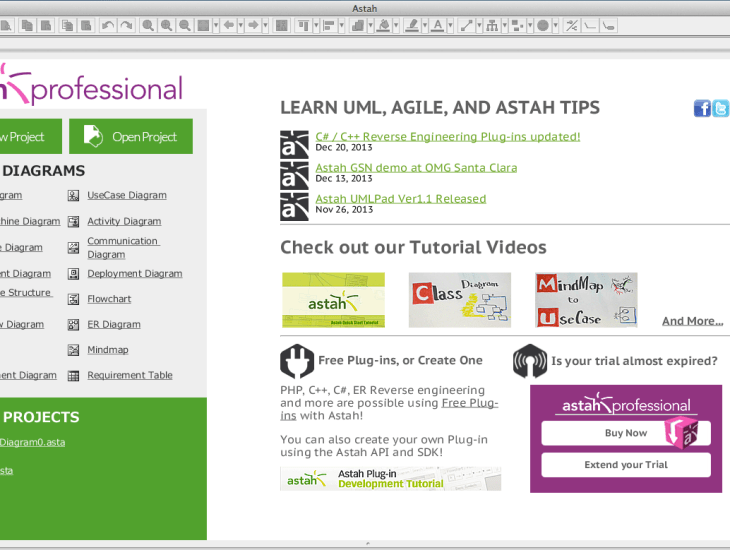
Task: Click the Mindmap diagram icon
Action: click(x=73, y=350)
